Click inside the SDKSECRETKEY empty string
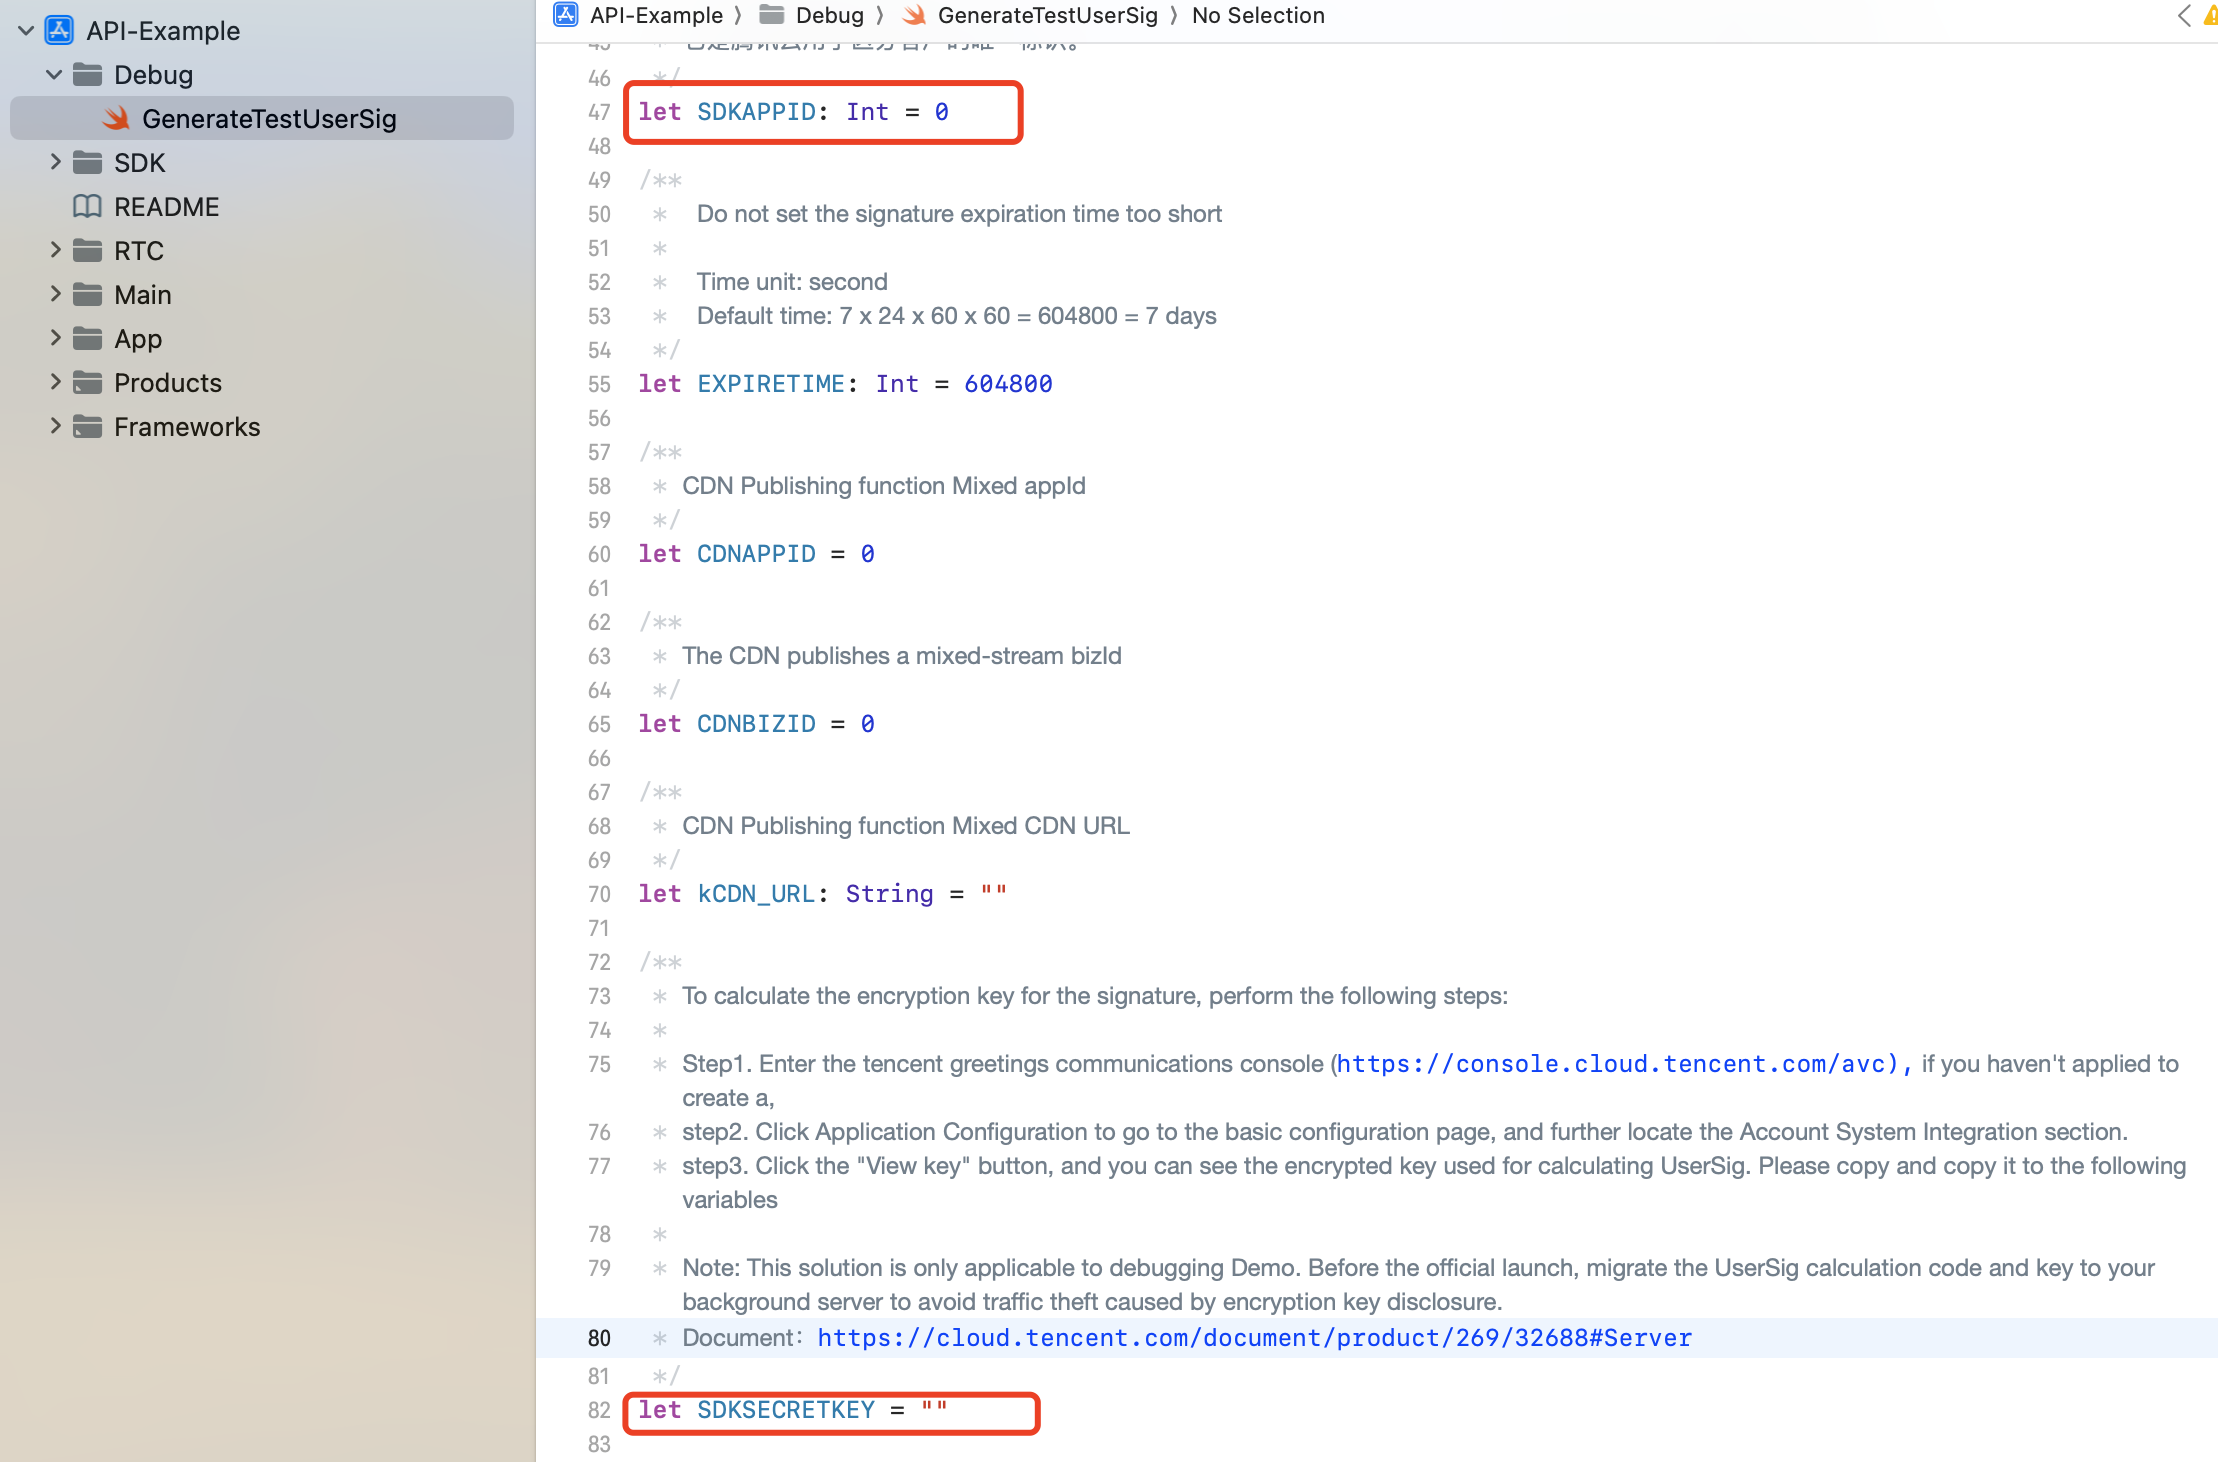Viewport: 2218px width, 1462px height. [934, 1410]
